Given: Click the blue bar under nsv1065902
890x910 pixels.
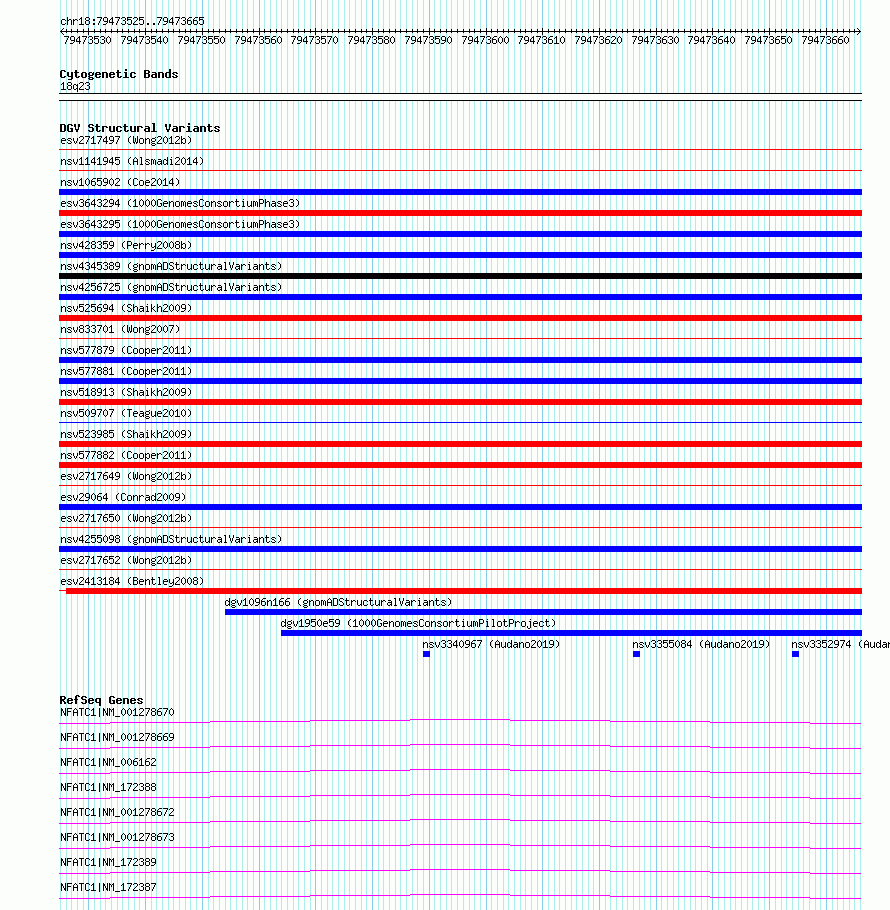Looking at the screenshot, I should (461, 192).
